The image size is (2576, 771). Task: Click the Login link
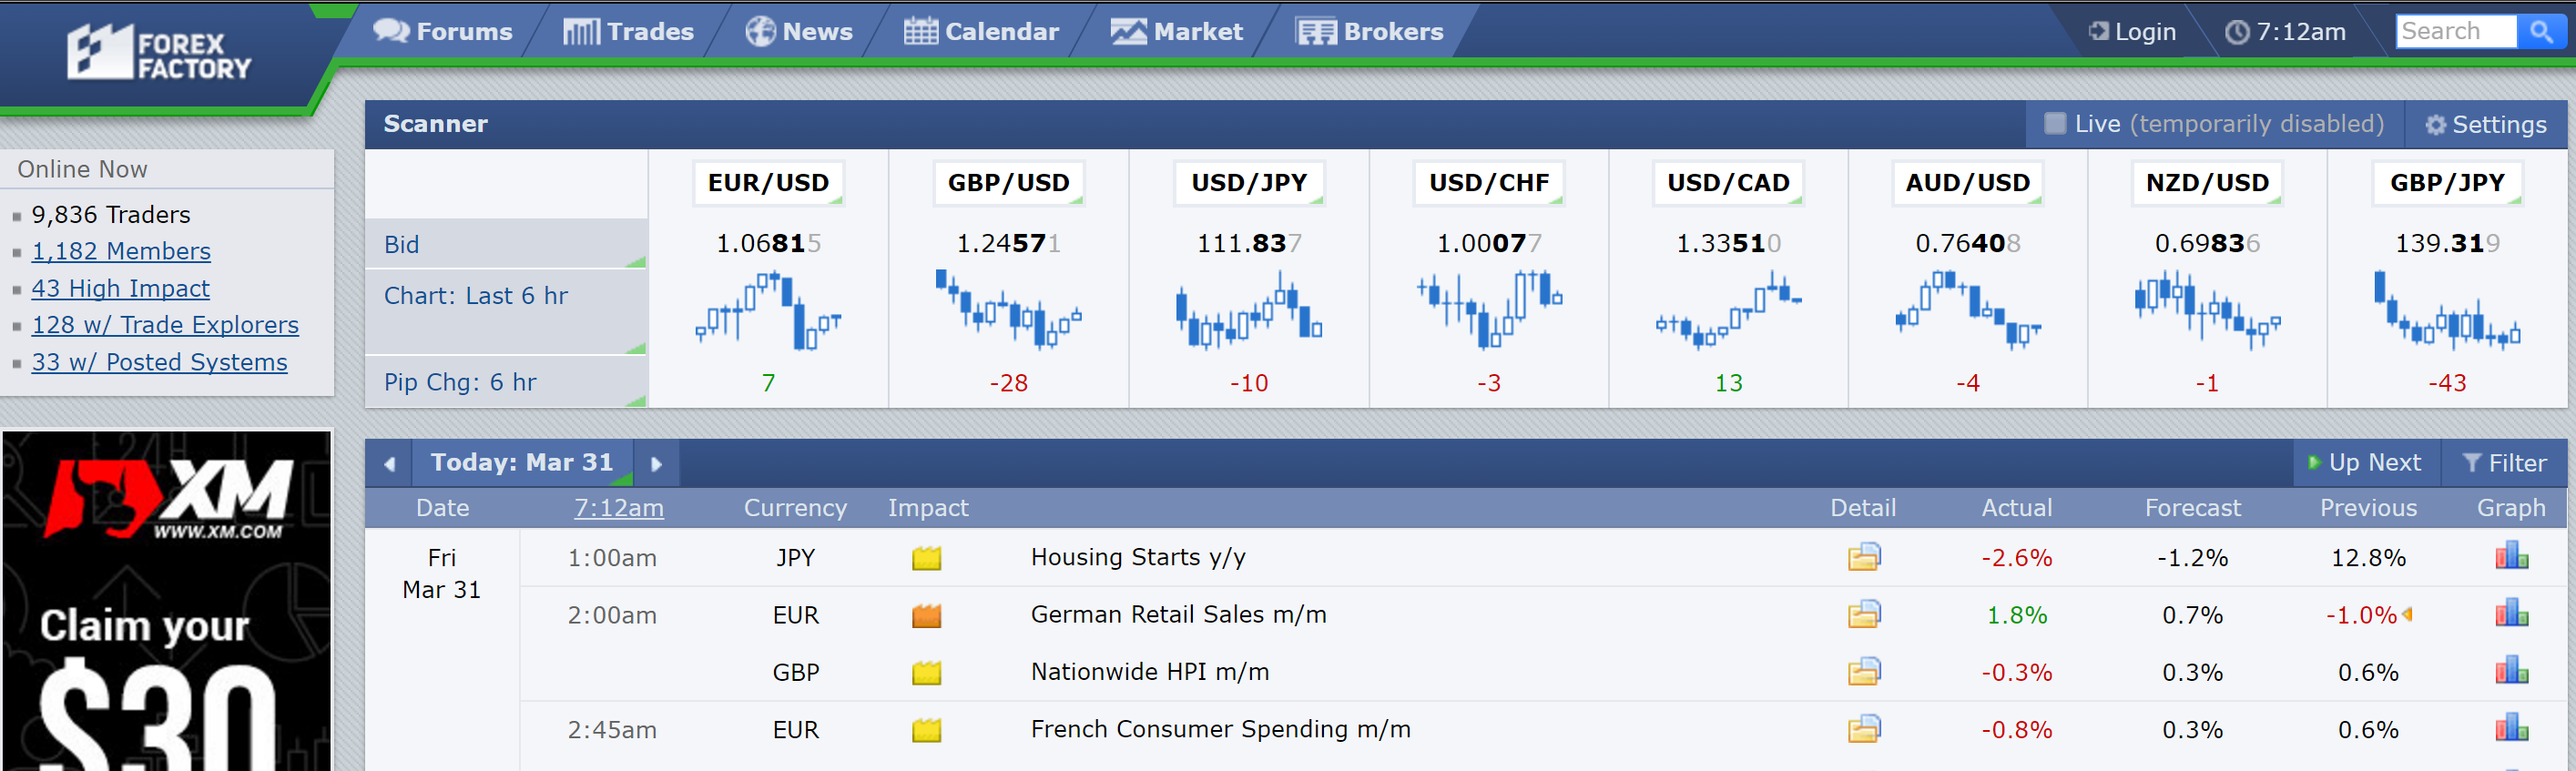(x=2132, y=32)
